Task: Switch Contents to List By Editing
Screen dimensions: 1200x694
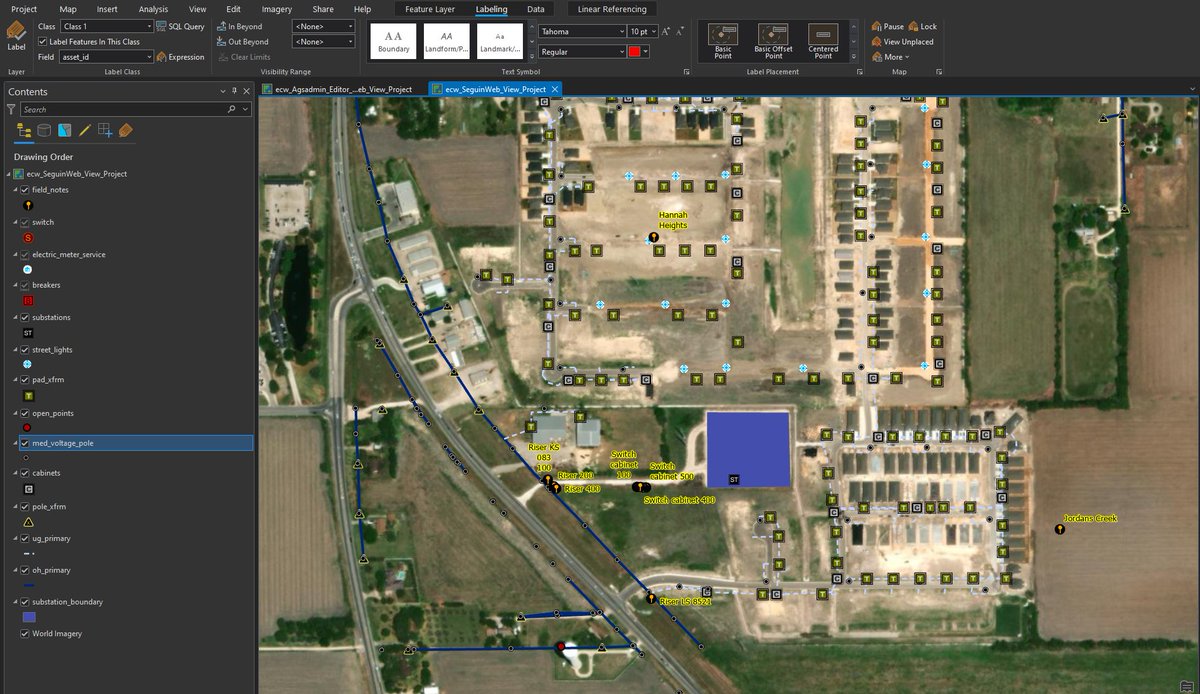Action: (x=85, y=130)
